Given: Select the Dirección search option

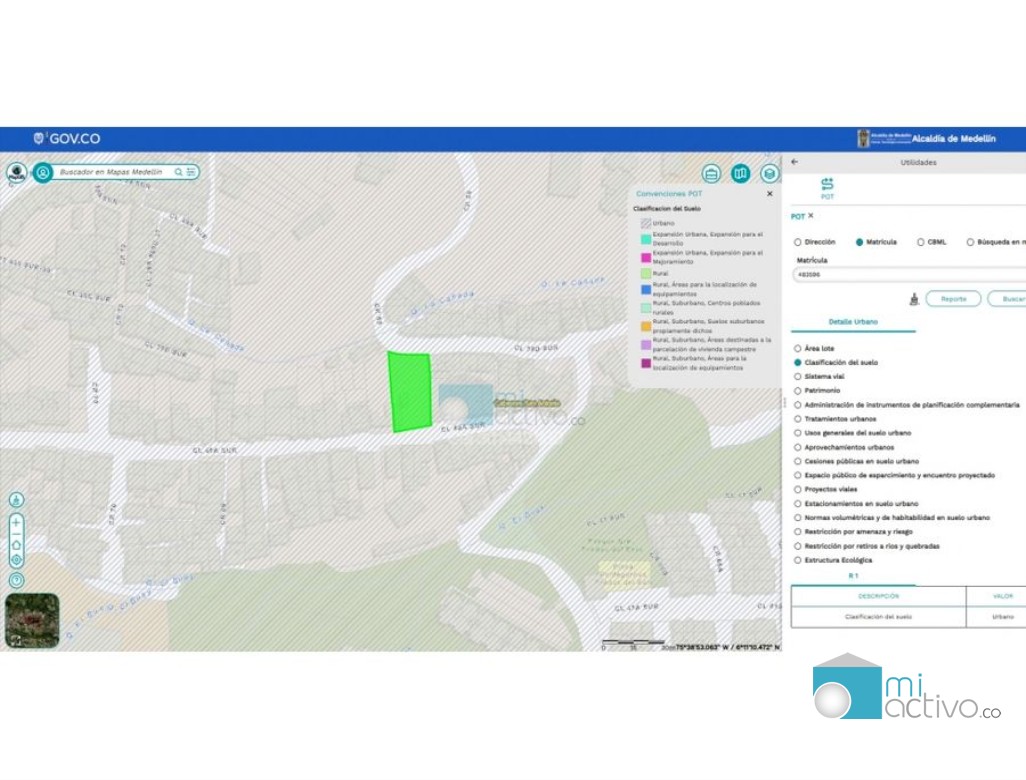Looking at the screenshot, I should tap(797, 242).
